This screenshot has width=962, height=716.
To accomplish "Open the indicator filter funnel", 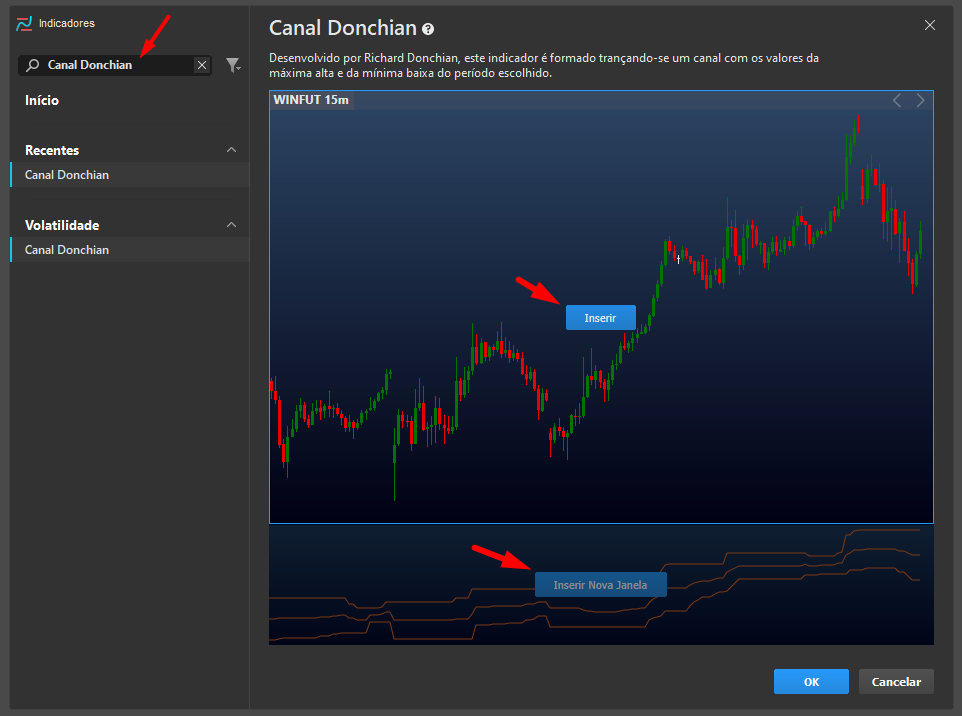I will click(233, 65).
